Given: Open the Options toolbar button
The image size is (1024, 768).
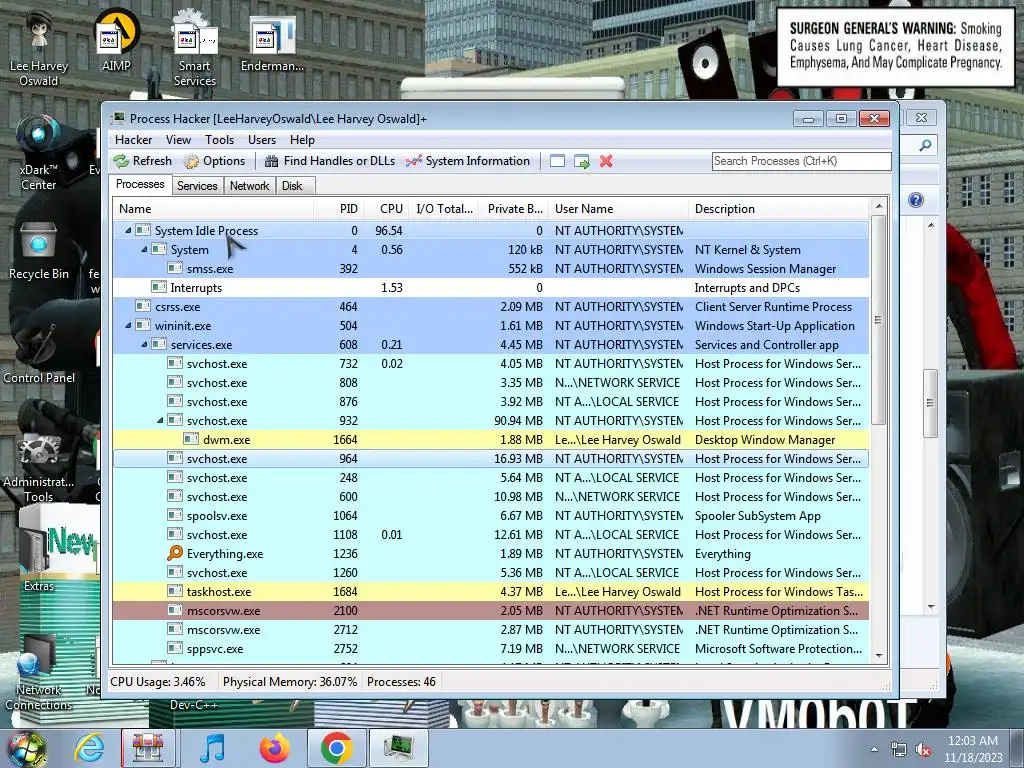Looking at the screenshot, I should pyautogui.click(x=215, y=161).
